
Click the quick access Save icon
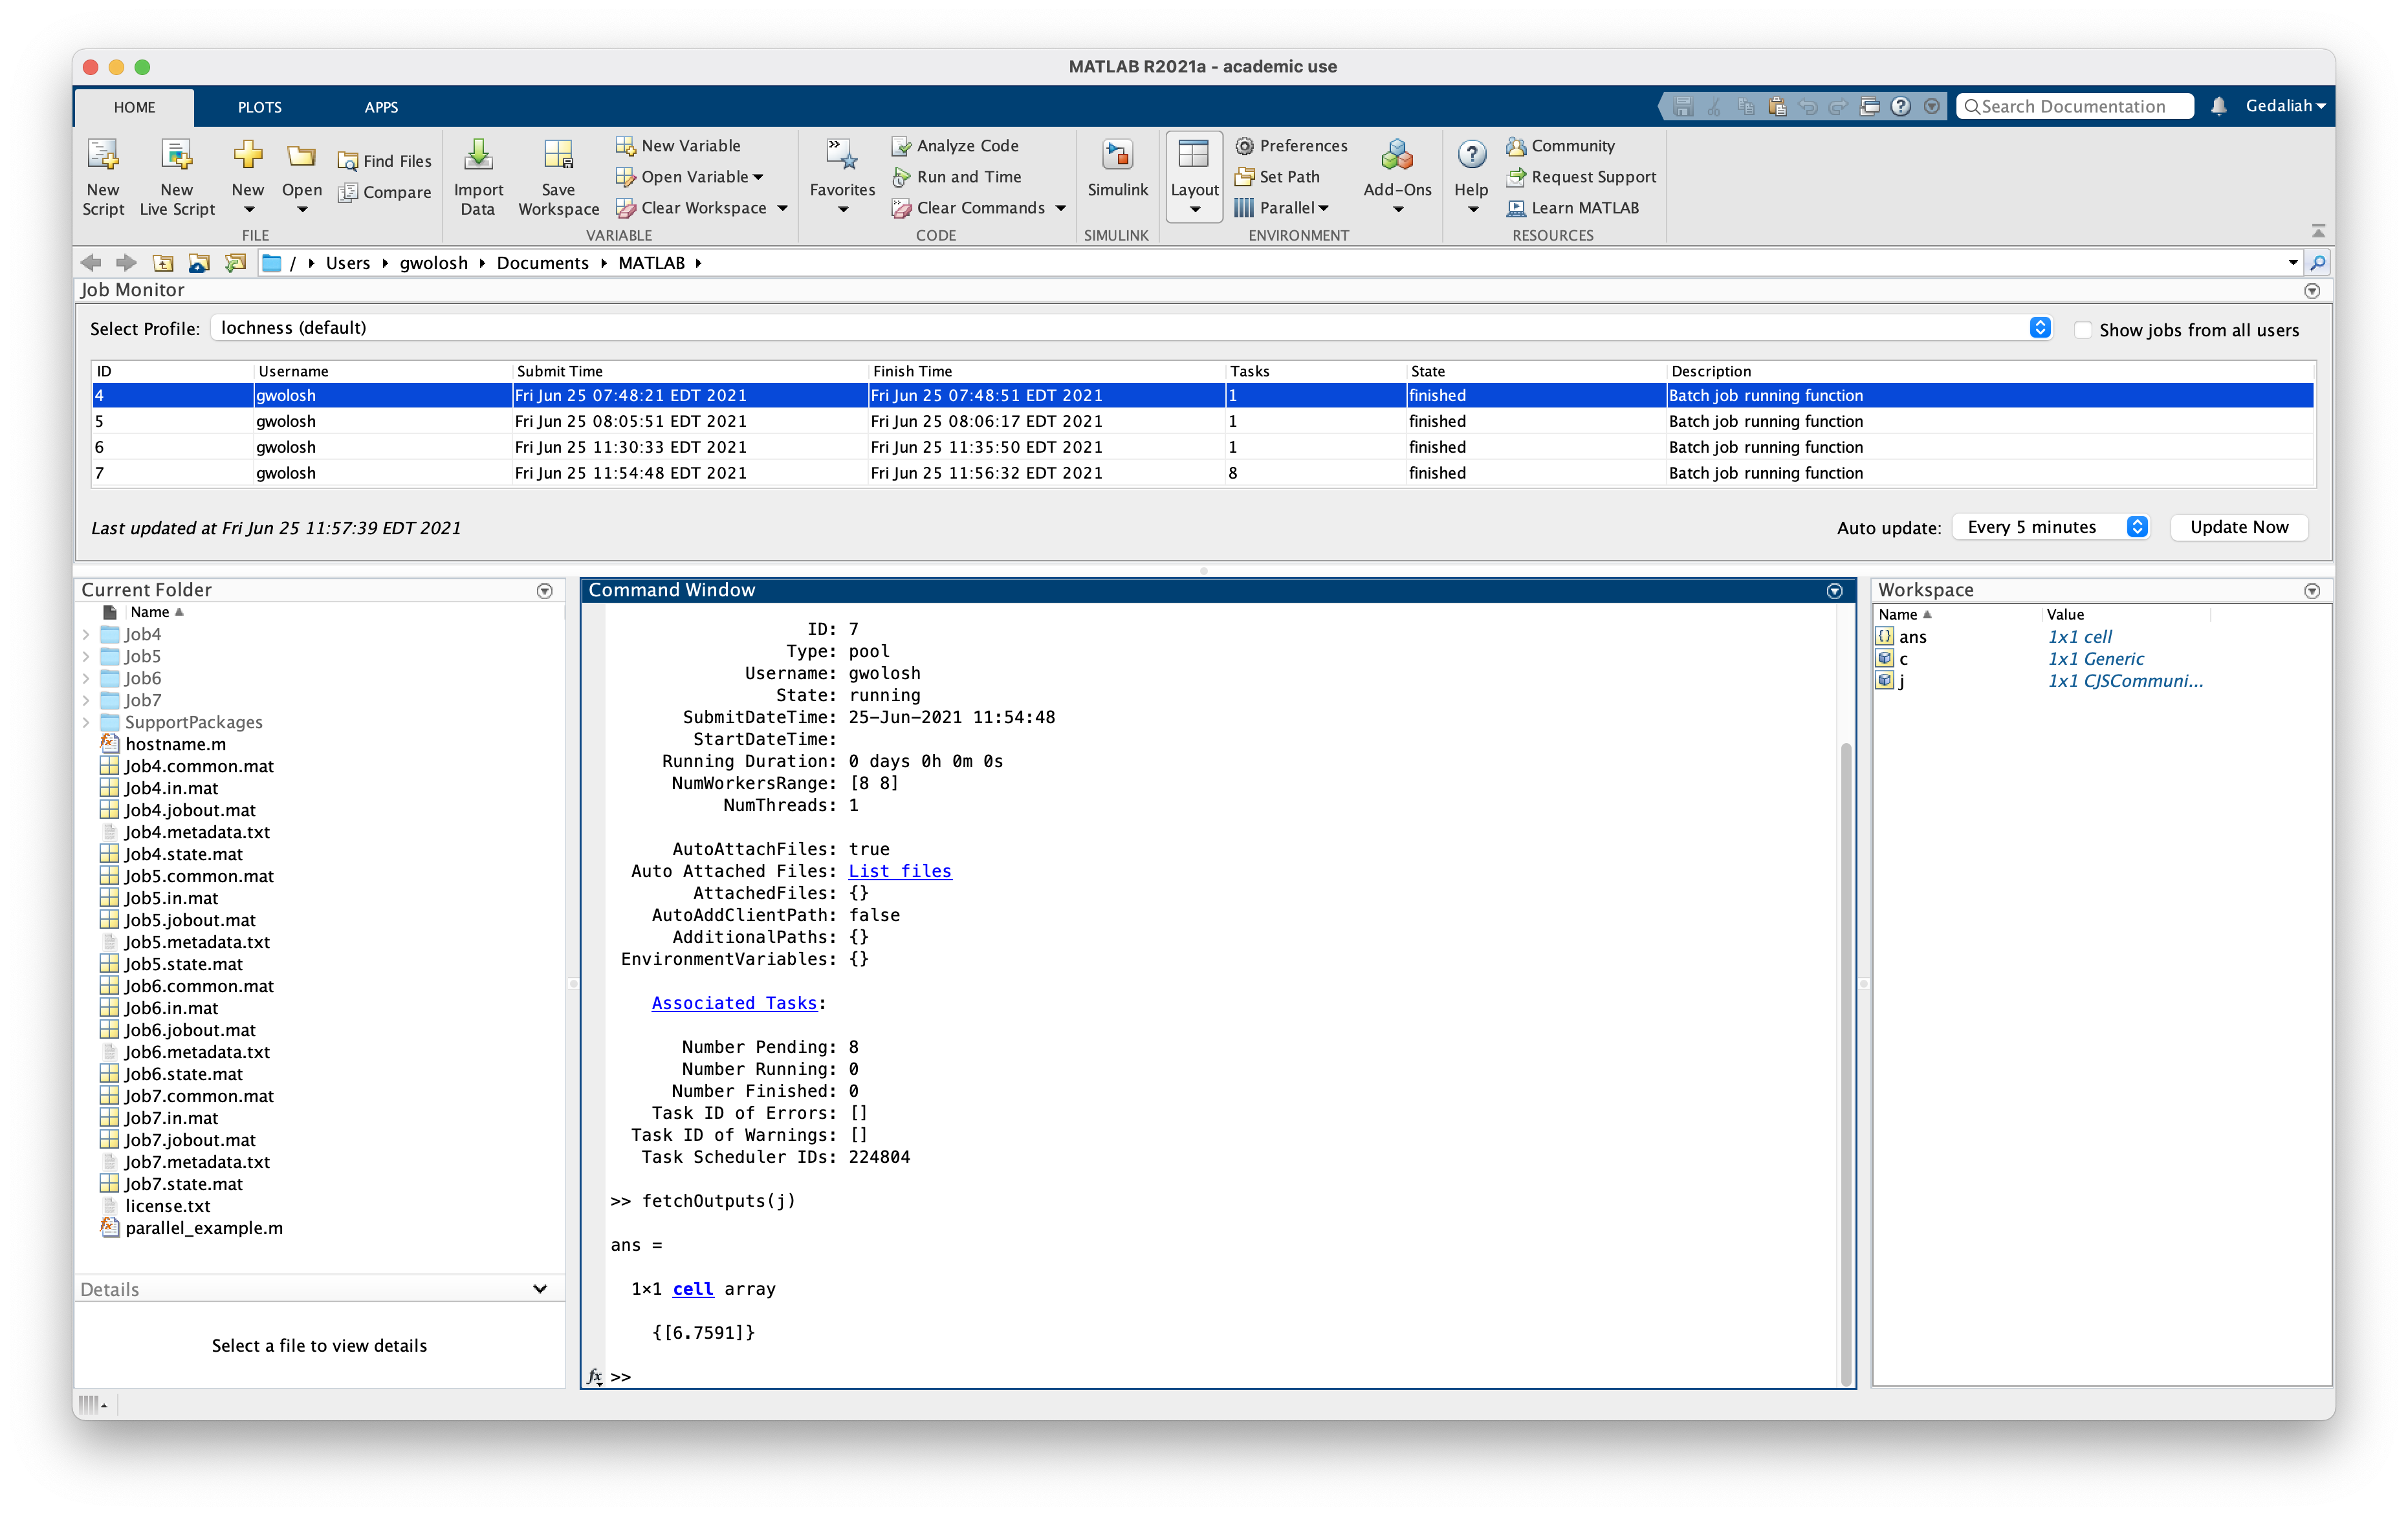click(x=1683, y=106)
